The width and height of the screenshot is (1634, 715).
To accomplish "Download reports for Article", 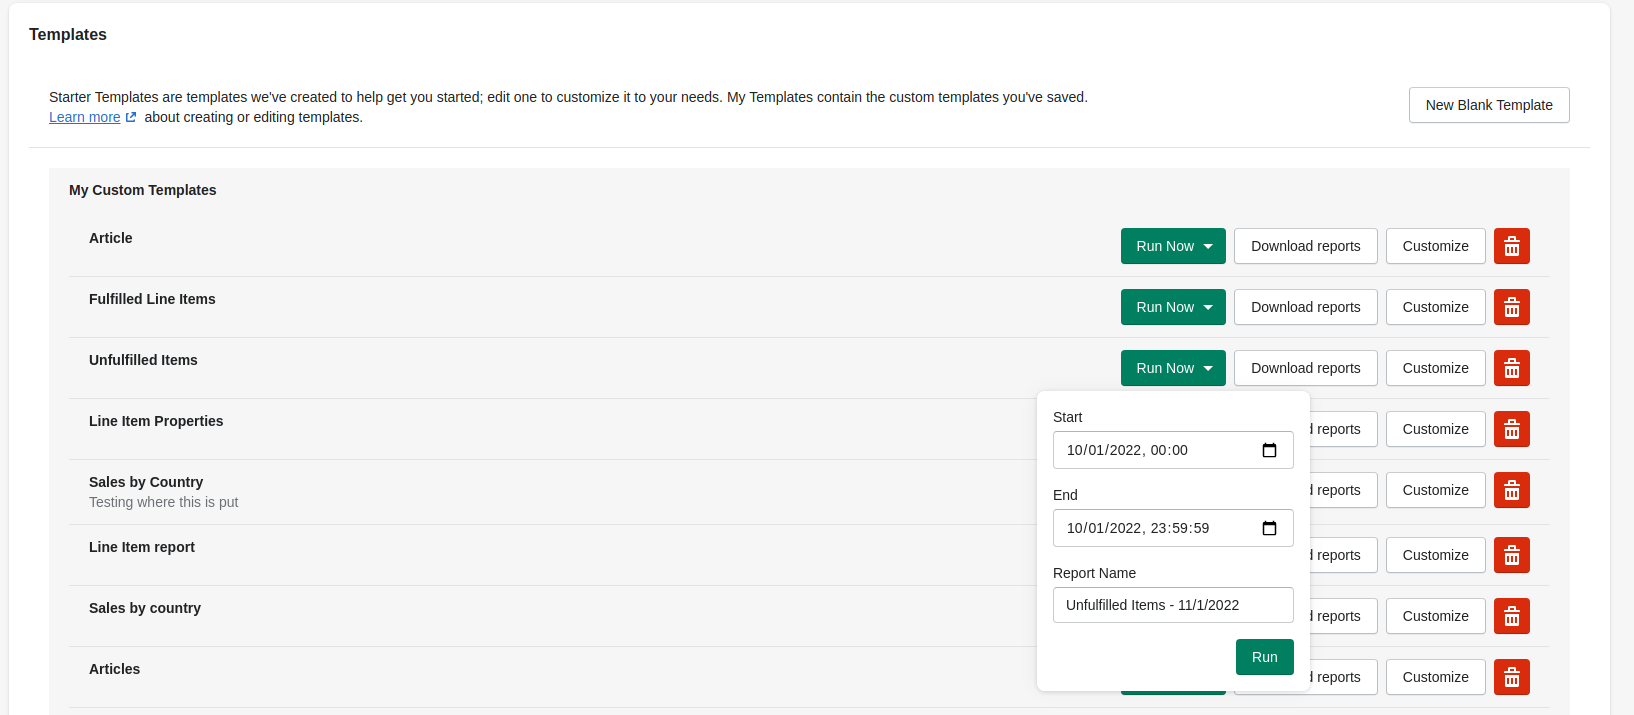I will click(1305, 246).
